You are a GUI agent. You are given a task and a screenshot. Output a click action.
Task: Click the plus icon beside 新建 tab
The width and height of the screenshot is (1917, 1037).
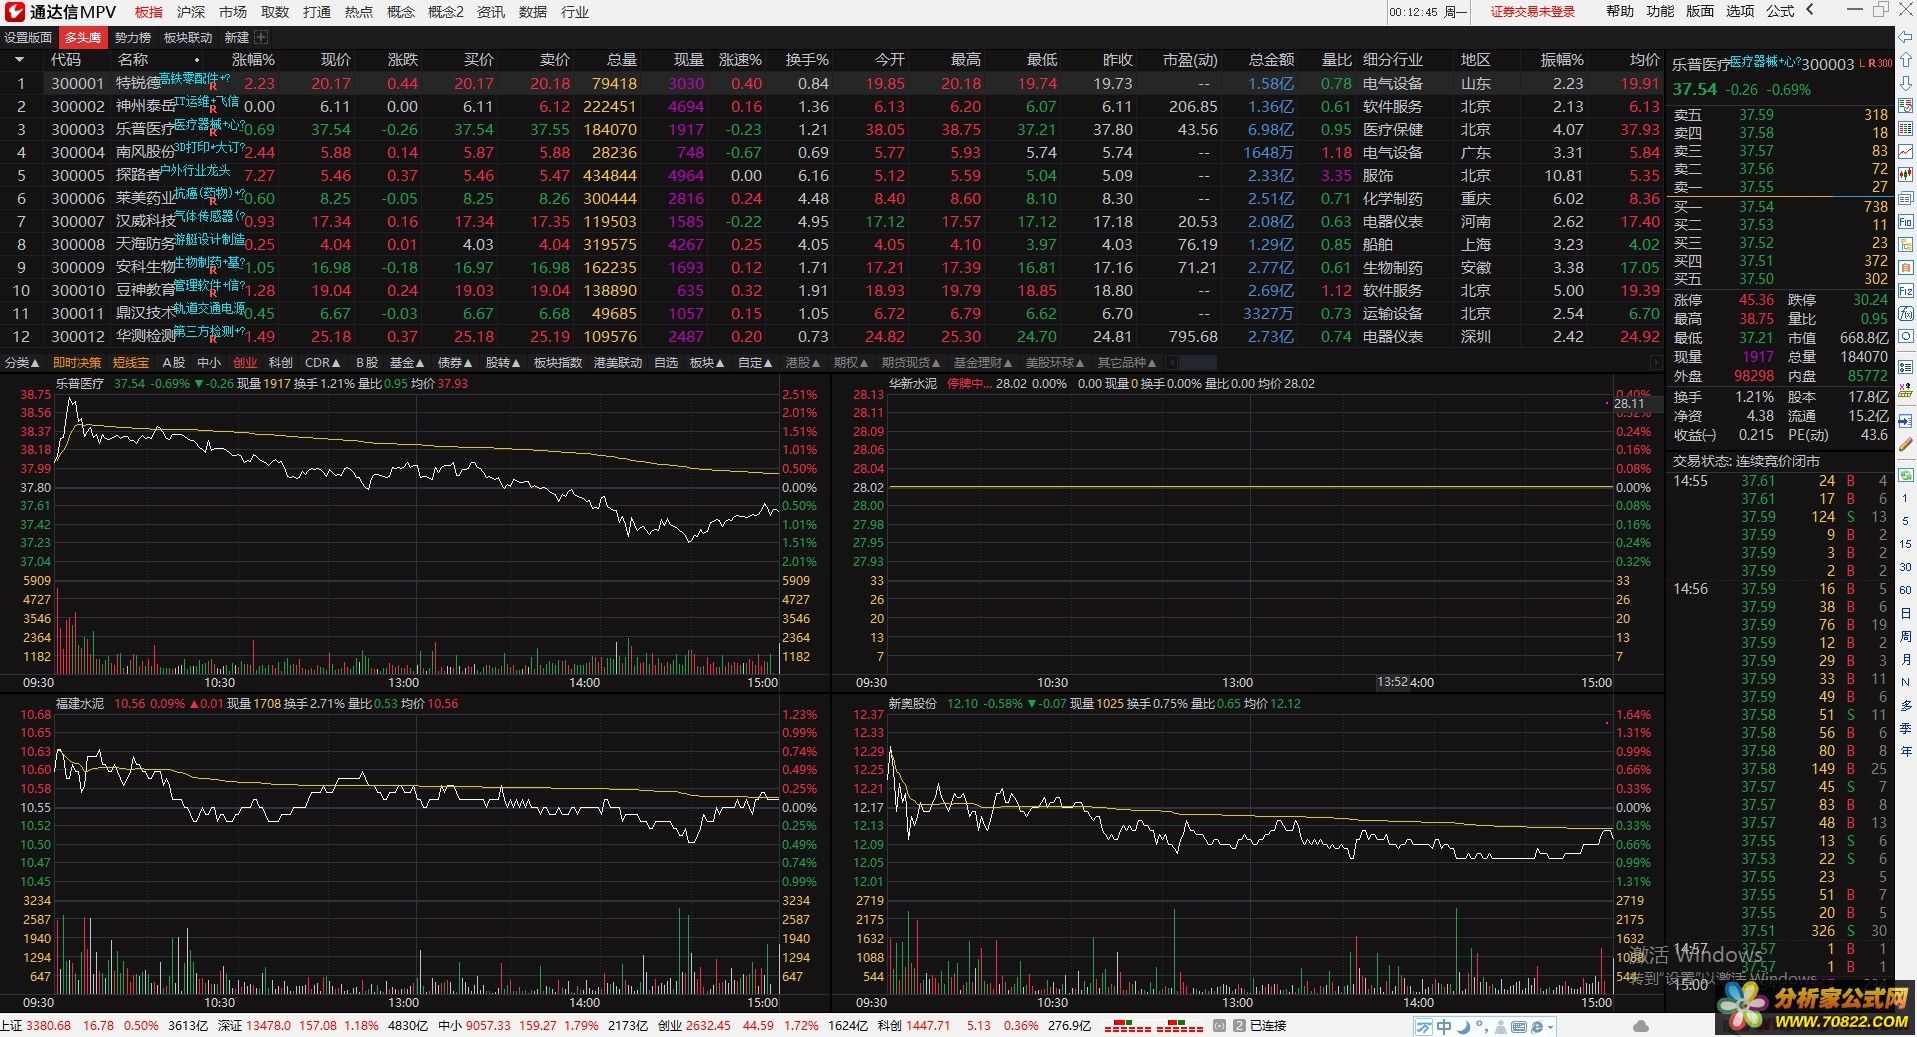(262, 37)
